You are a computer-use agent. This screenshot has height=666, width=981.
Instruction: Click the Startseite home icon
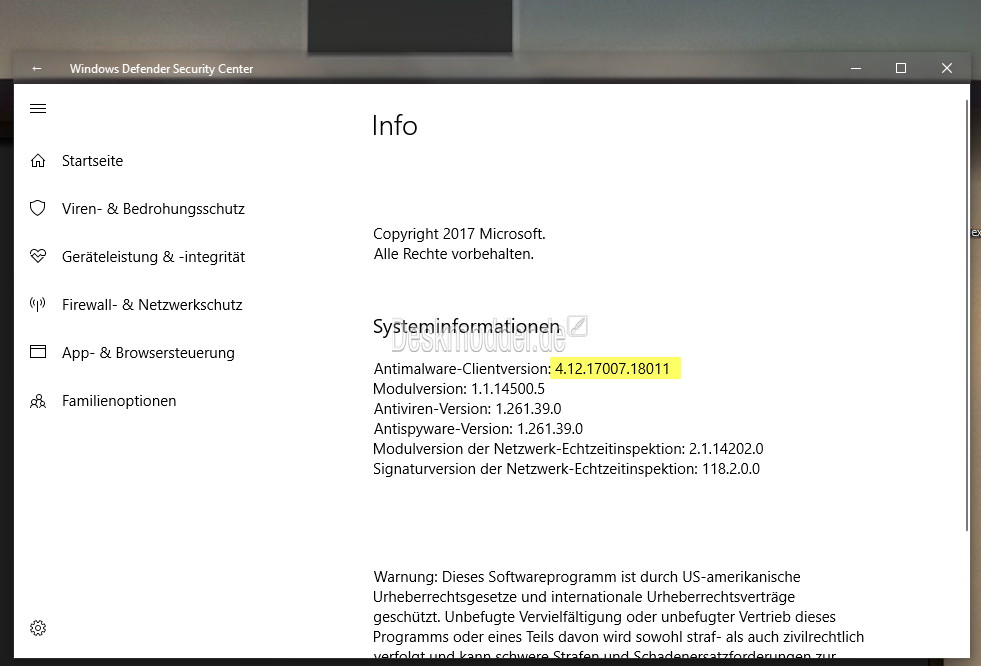(38, 161)
